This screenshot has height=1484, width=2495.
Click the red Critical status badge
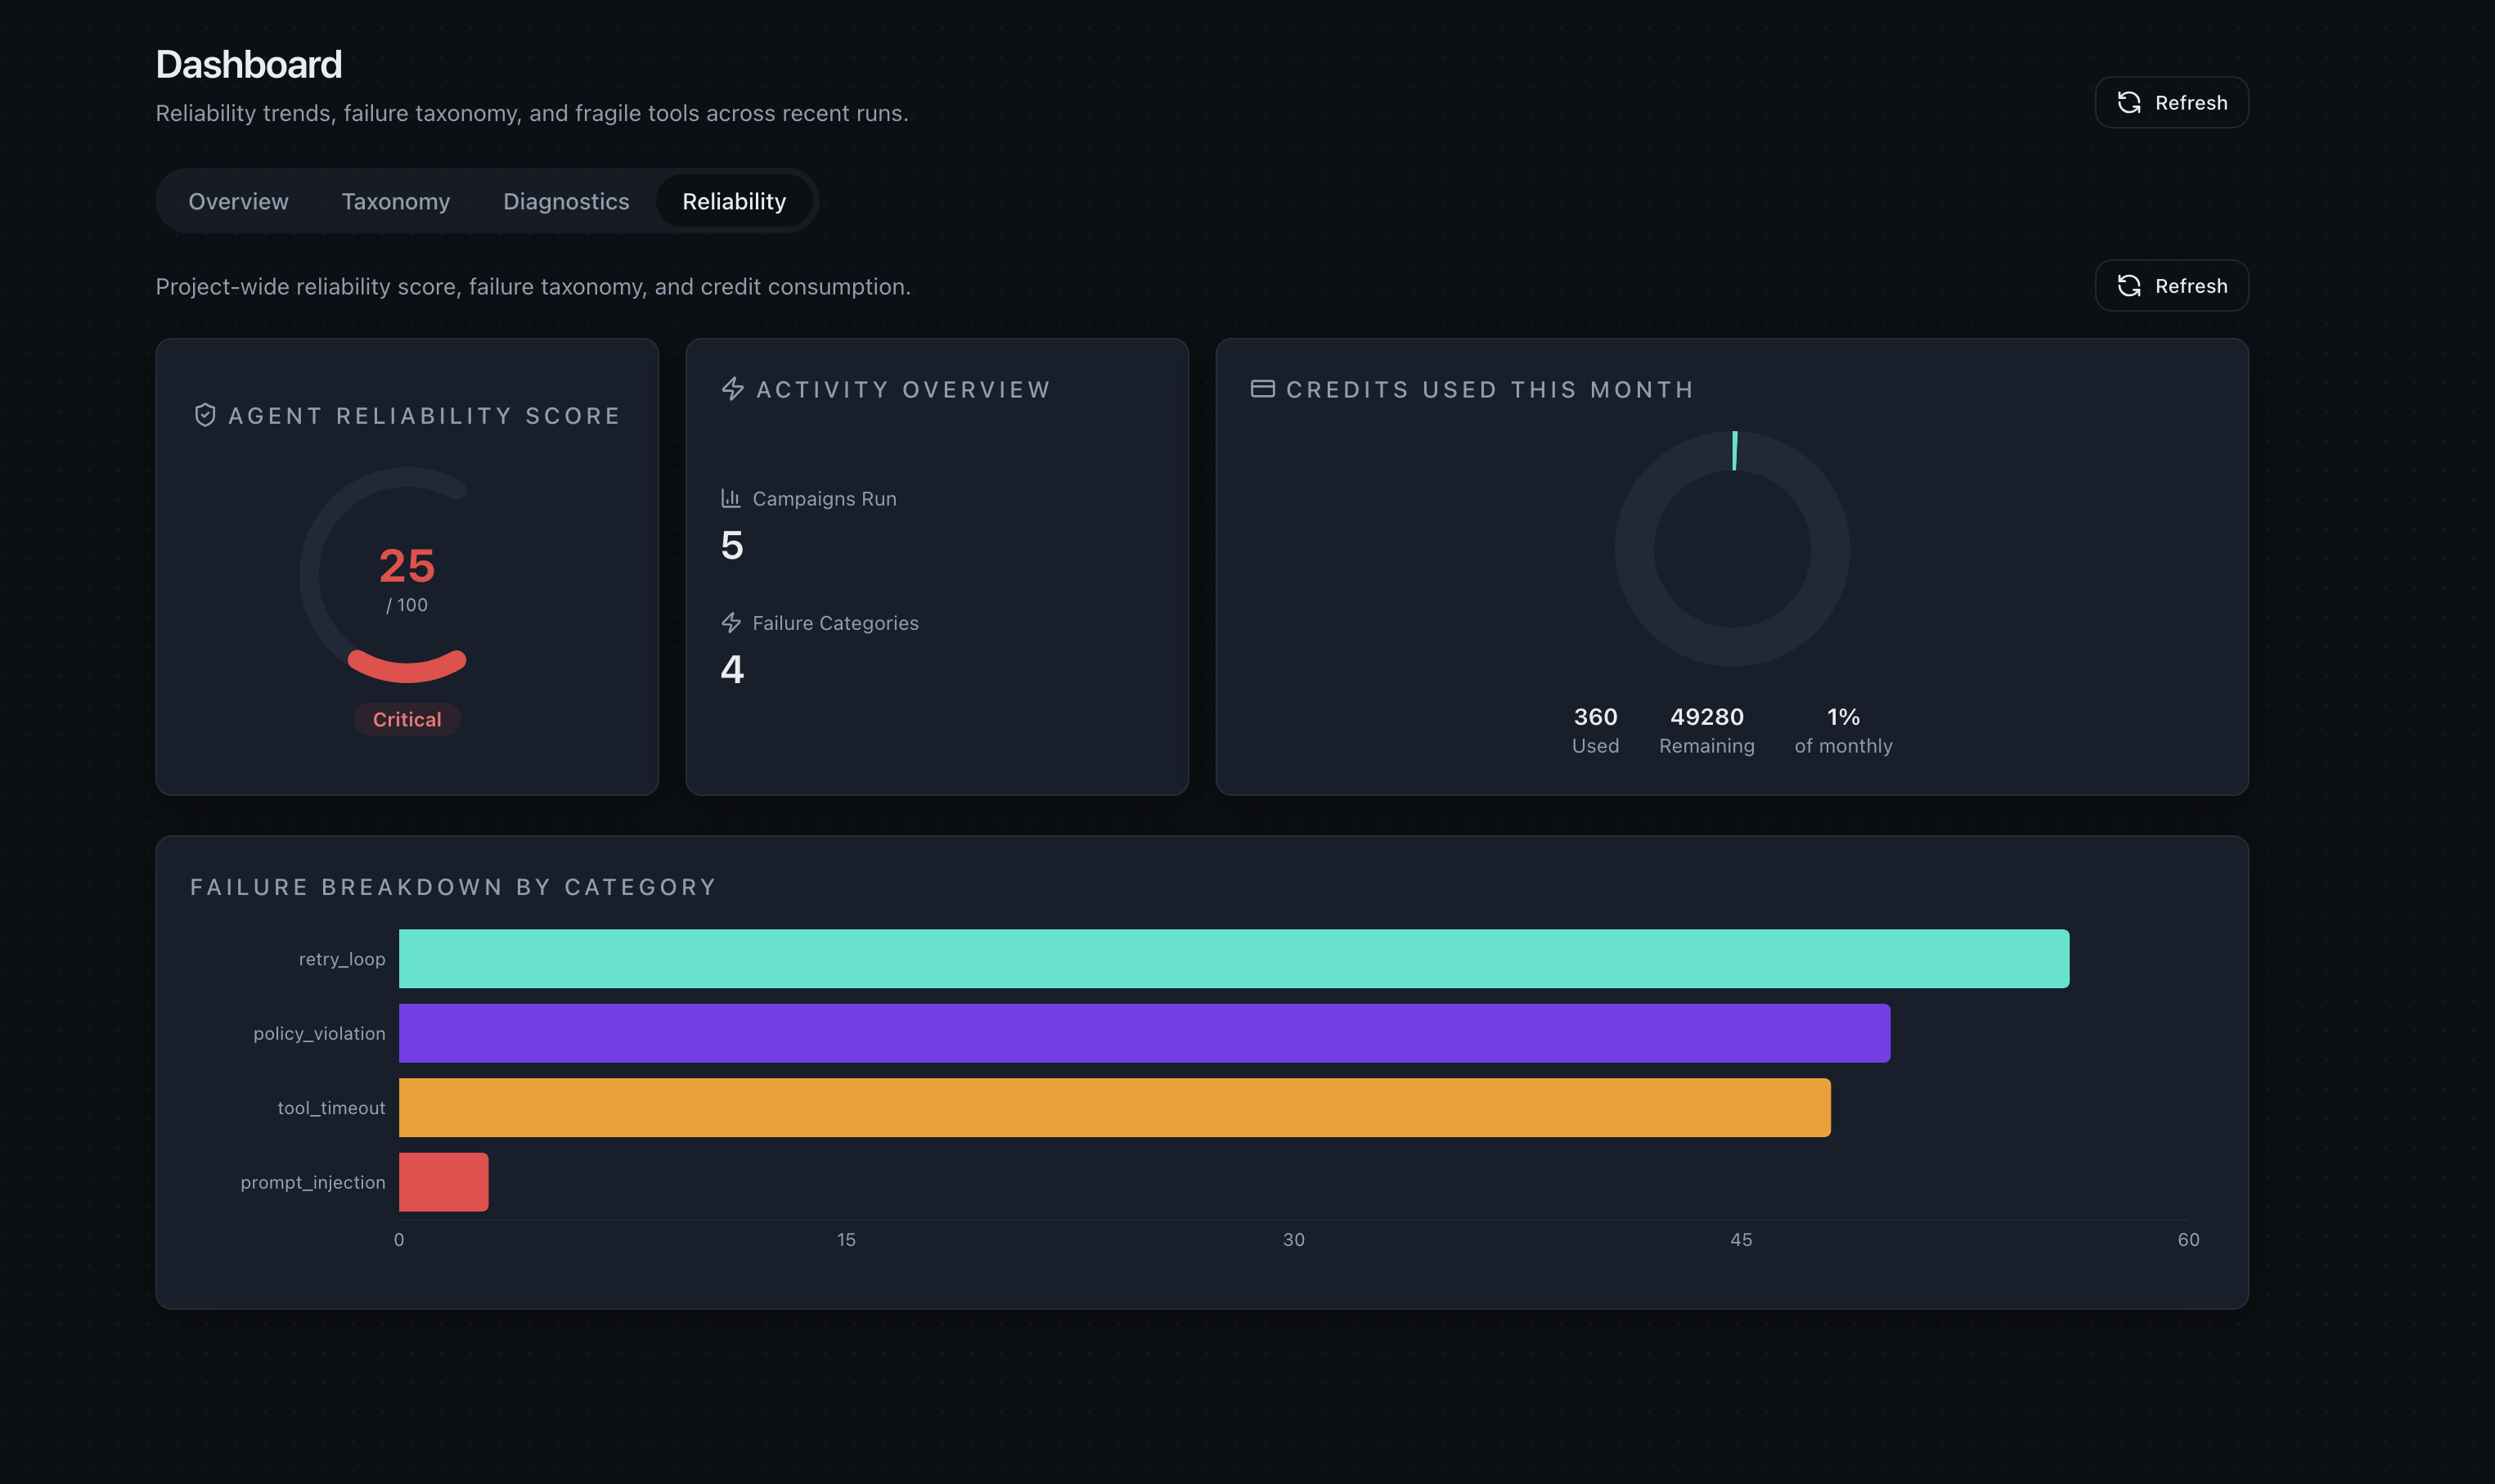(x=407, y=719)
